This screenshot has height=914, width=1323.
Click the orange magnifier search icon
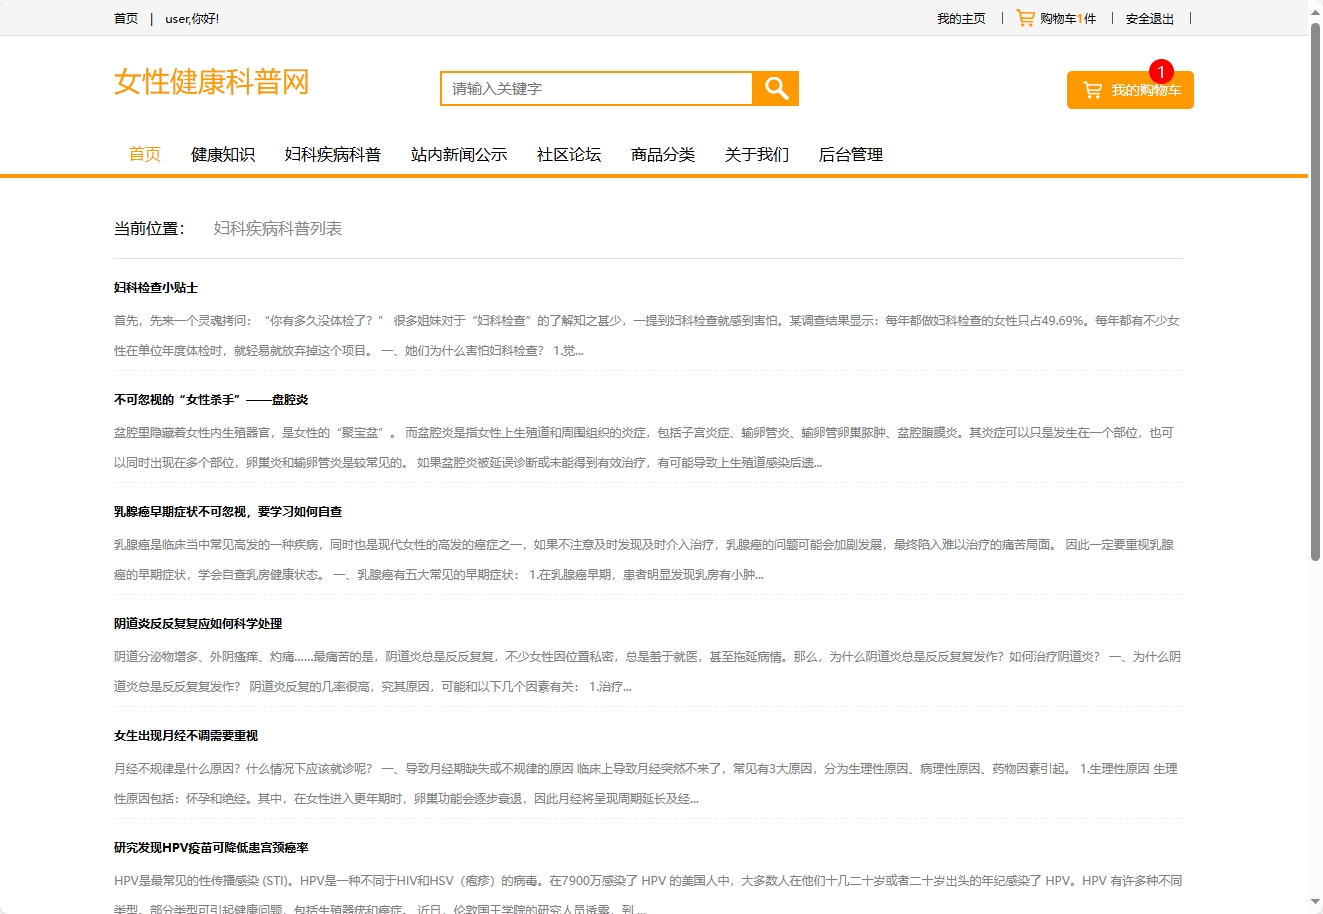click(x=775, y=88)
